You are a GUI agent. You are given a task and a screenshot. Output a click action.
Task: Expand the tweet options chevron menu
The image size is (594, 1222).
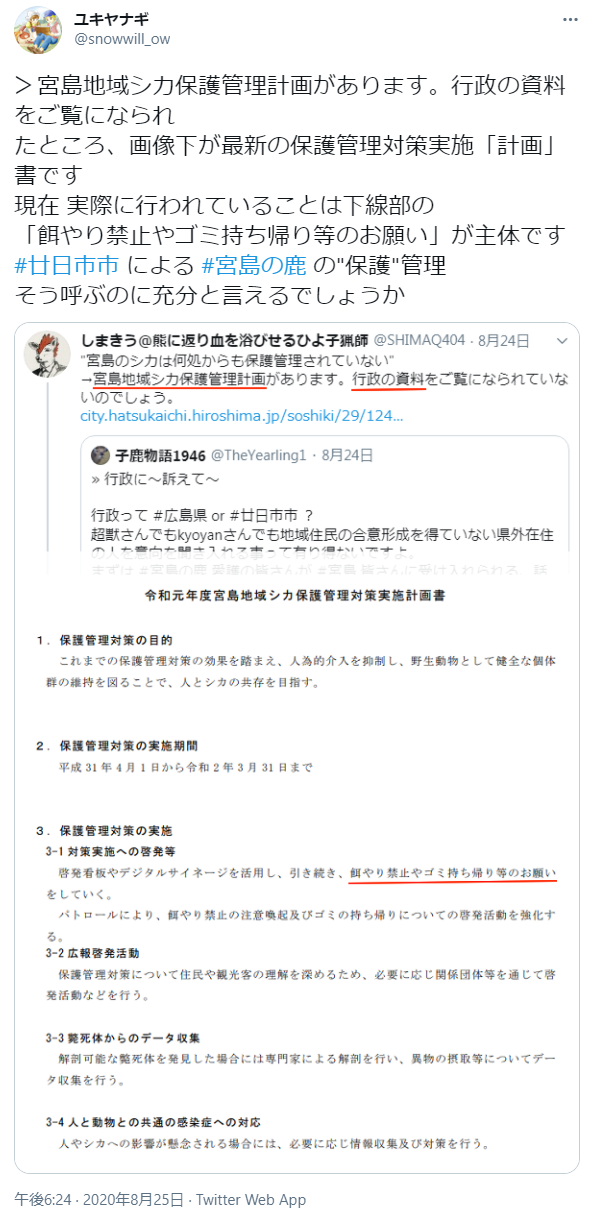[x=570, y=20]
